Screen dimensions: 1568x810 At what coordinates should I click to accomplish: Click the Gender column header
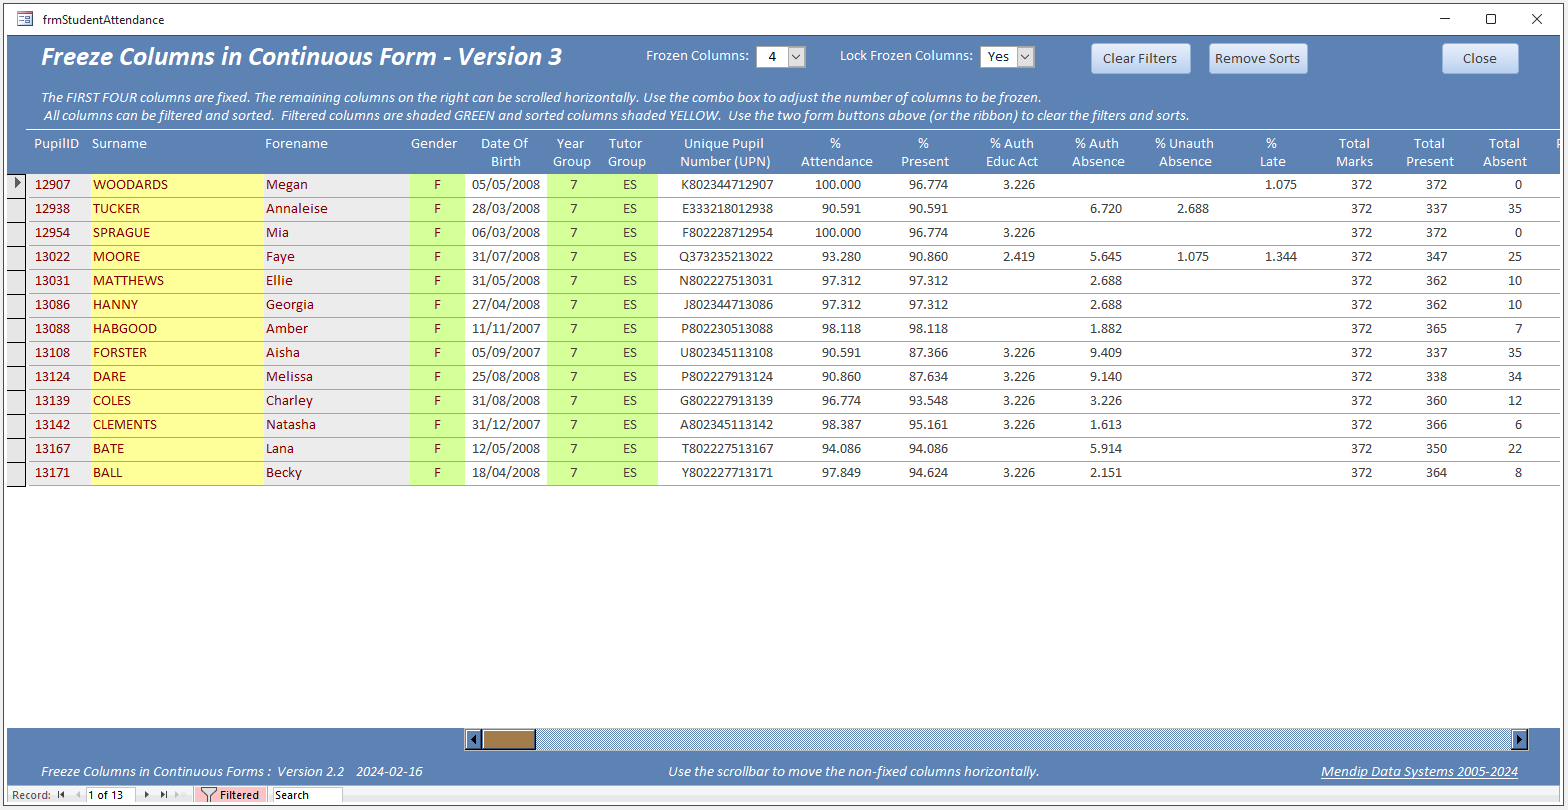434,143
